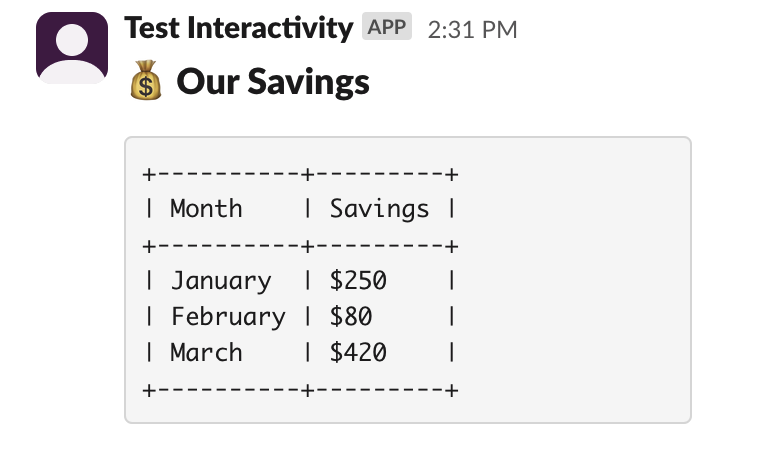Click the table's bottom border line

tap(300, 389)
